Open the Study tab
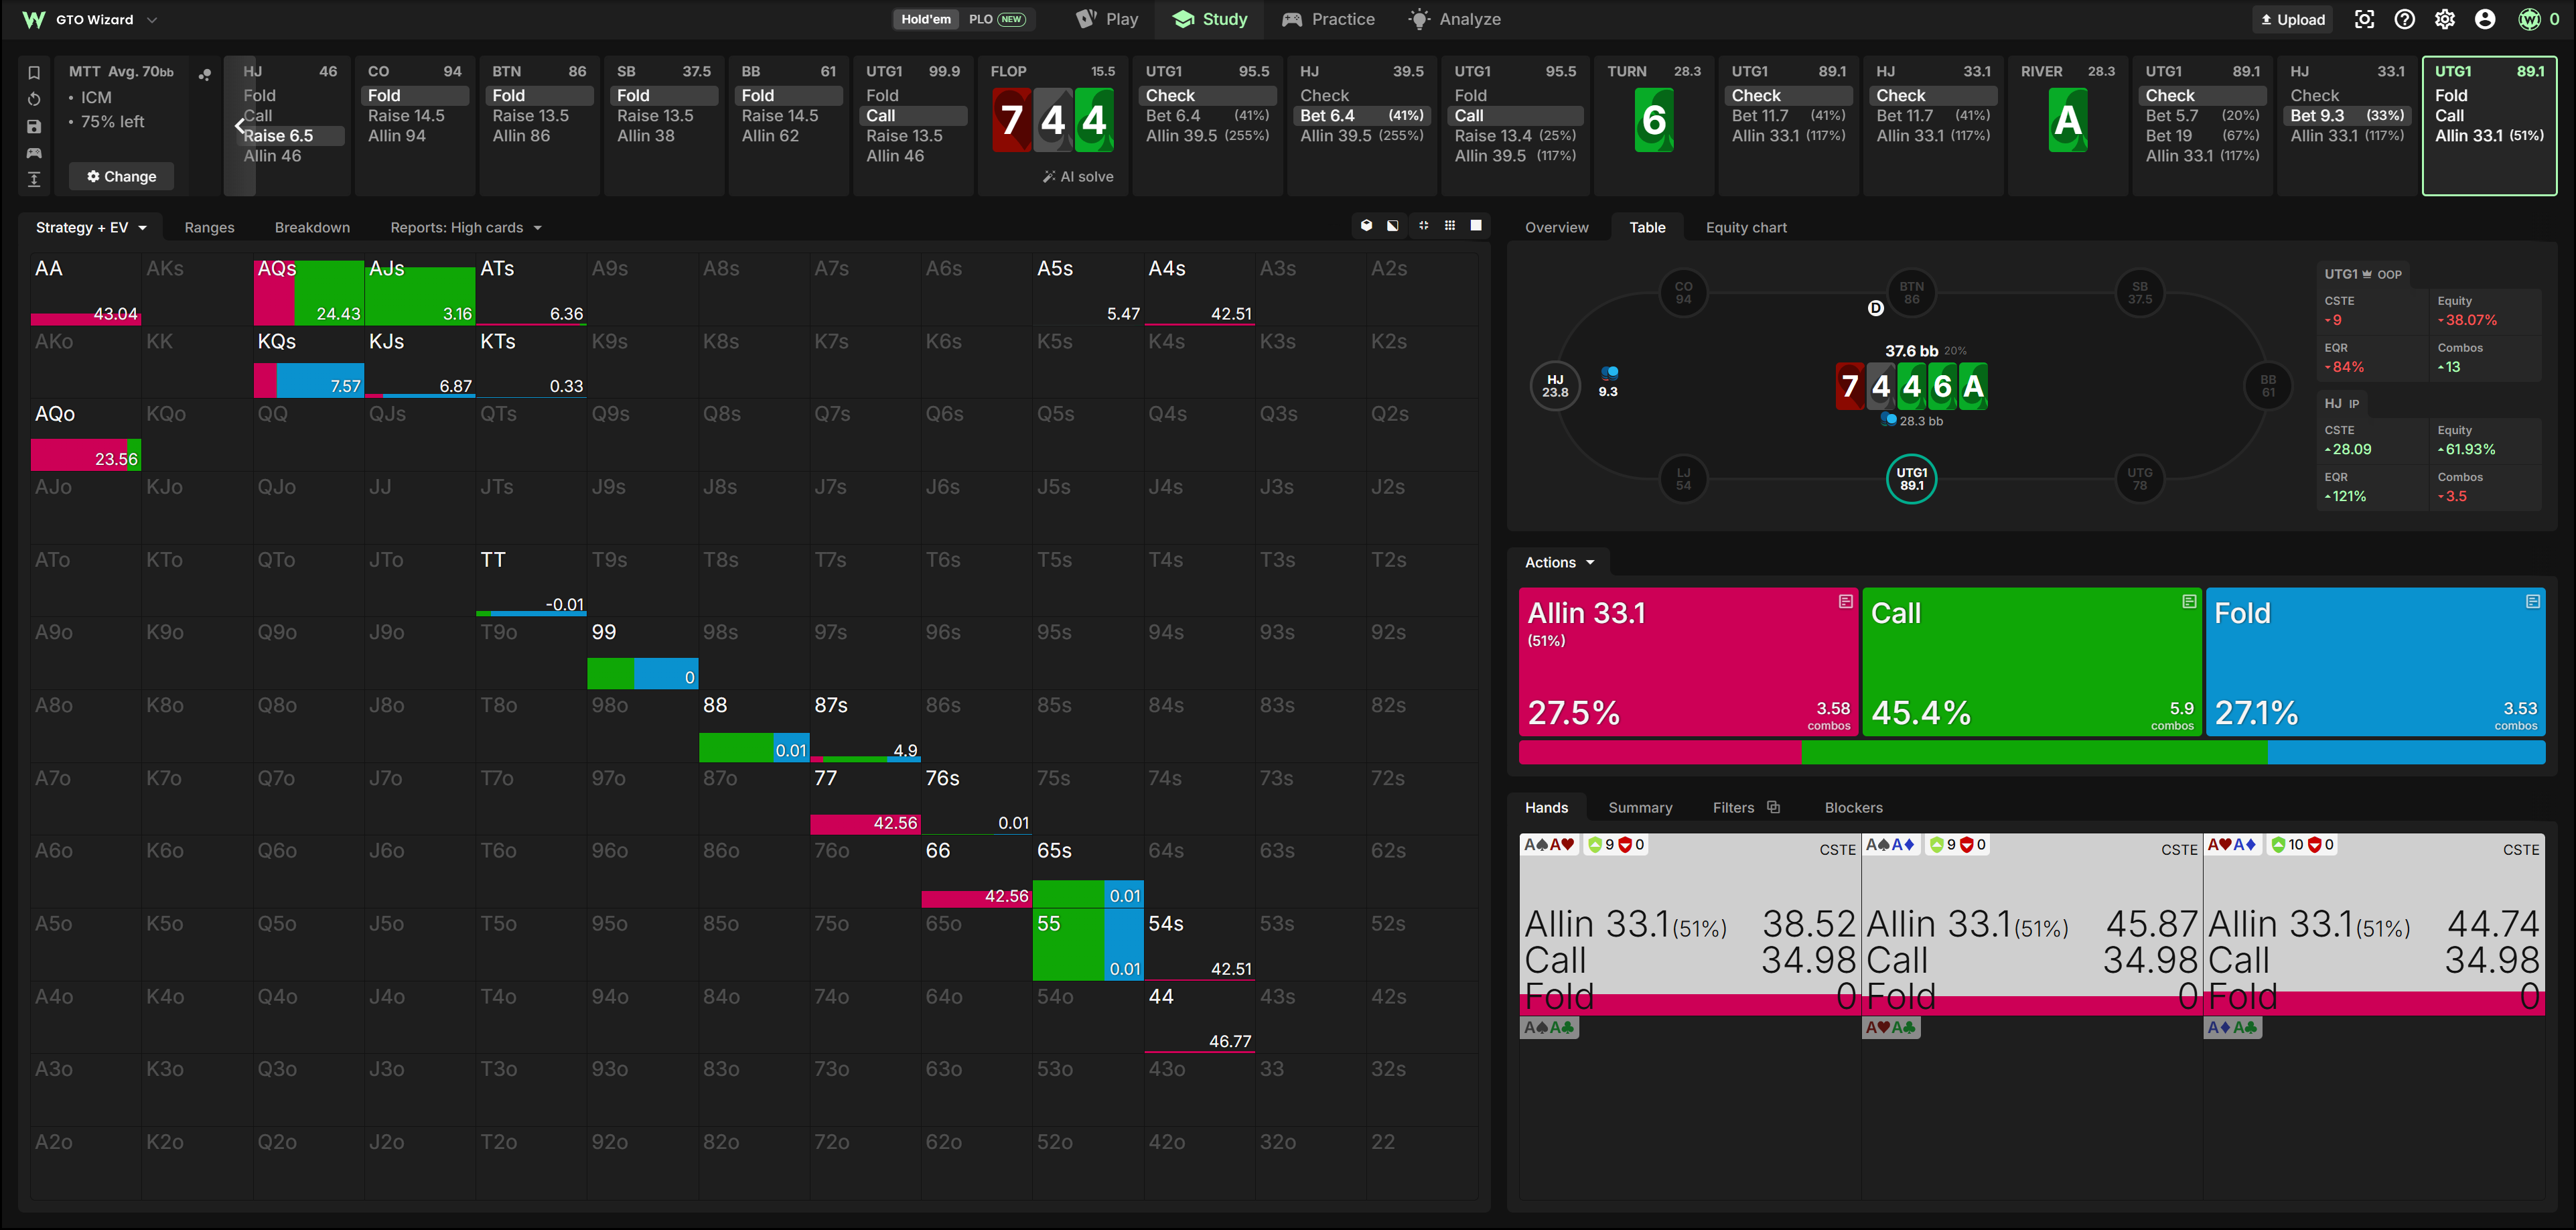The height and width of the screenshot is (1230, 2576). [x=1210, y=19]
